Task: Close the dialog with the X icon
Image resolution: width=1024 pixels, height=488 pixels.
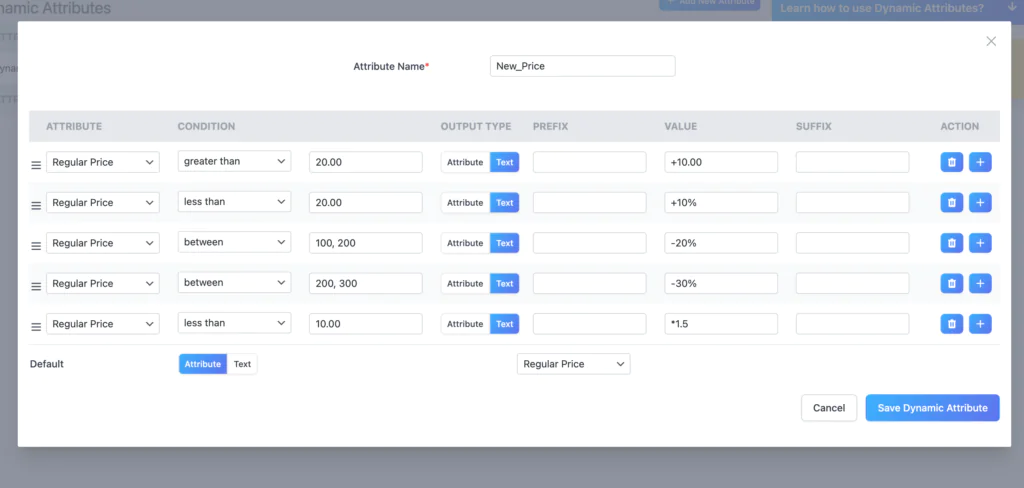Action: (991, 41)
